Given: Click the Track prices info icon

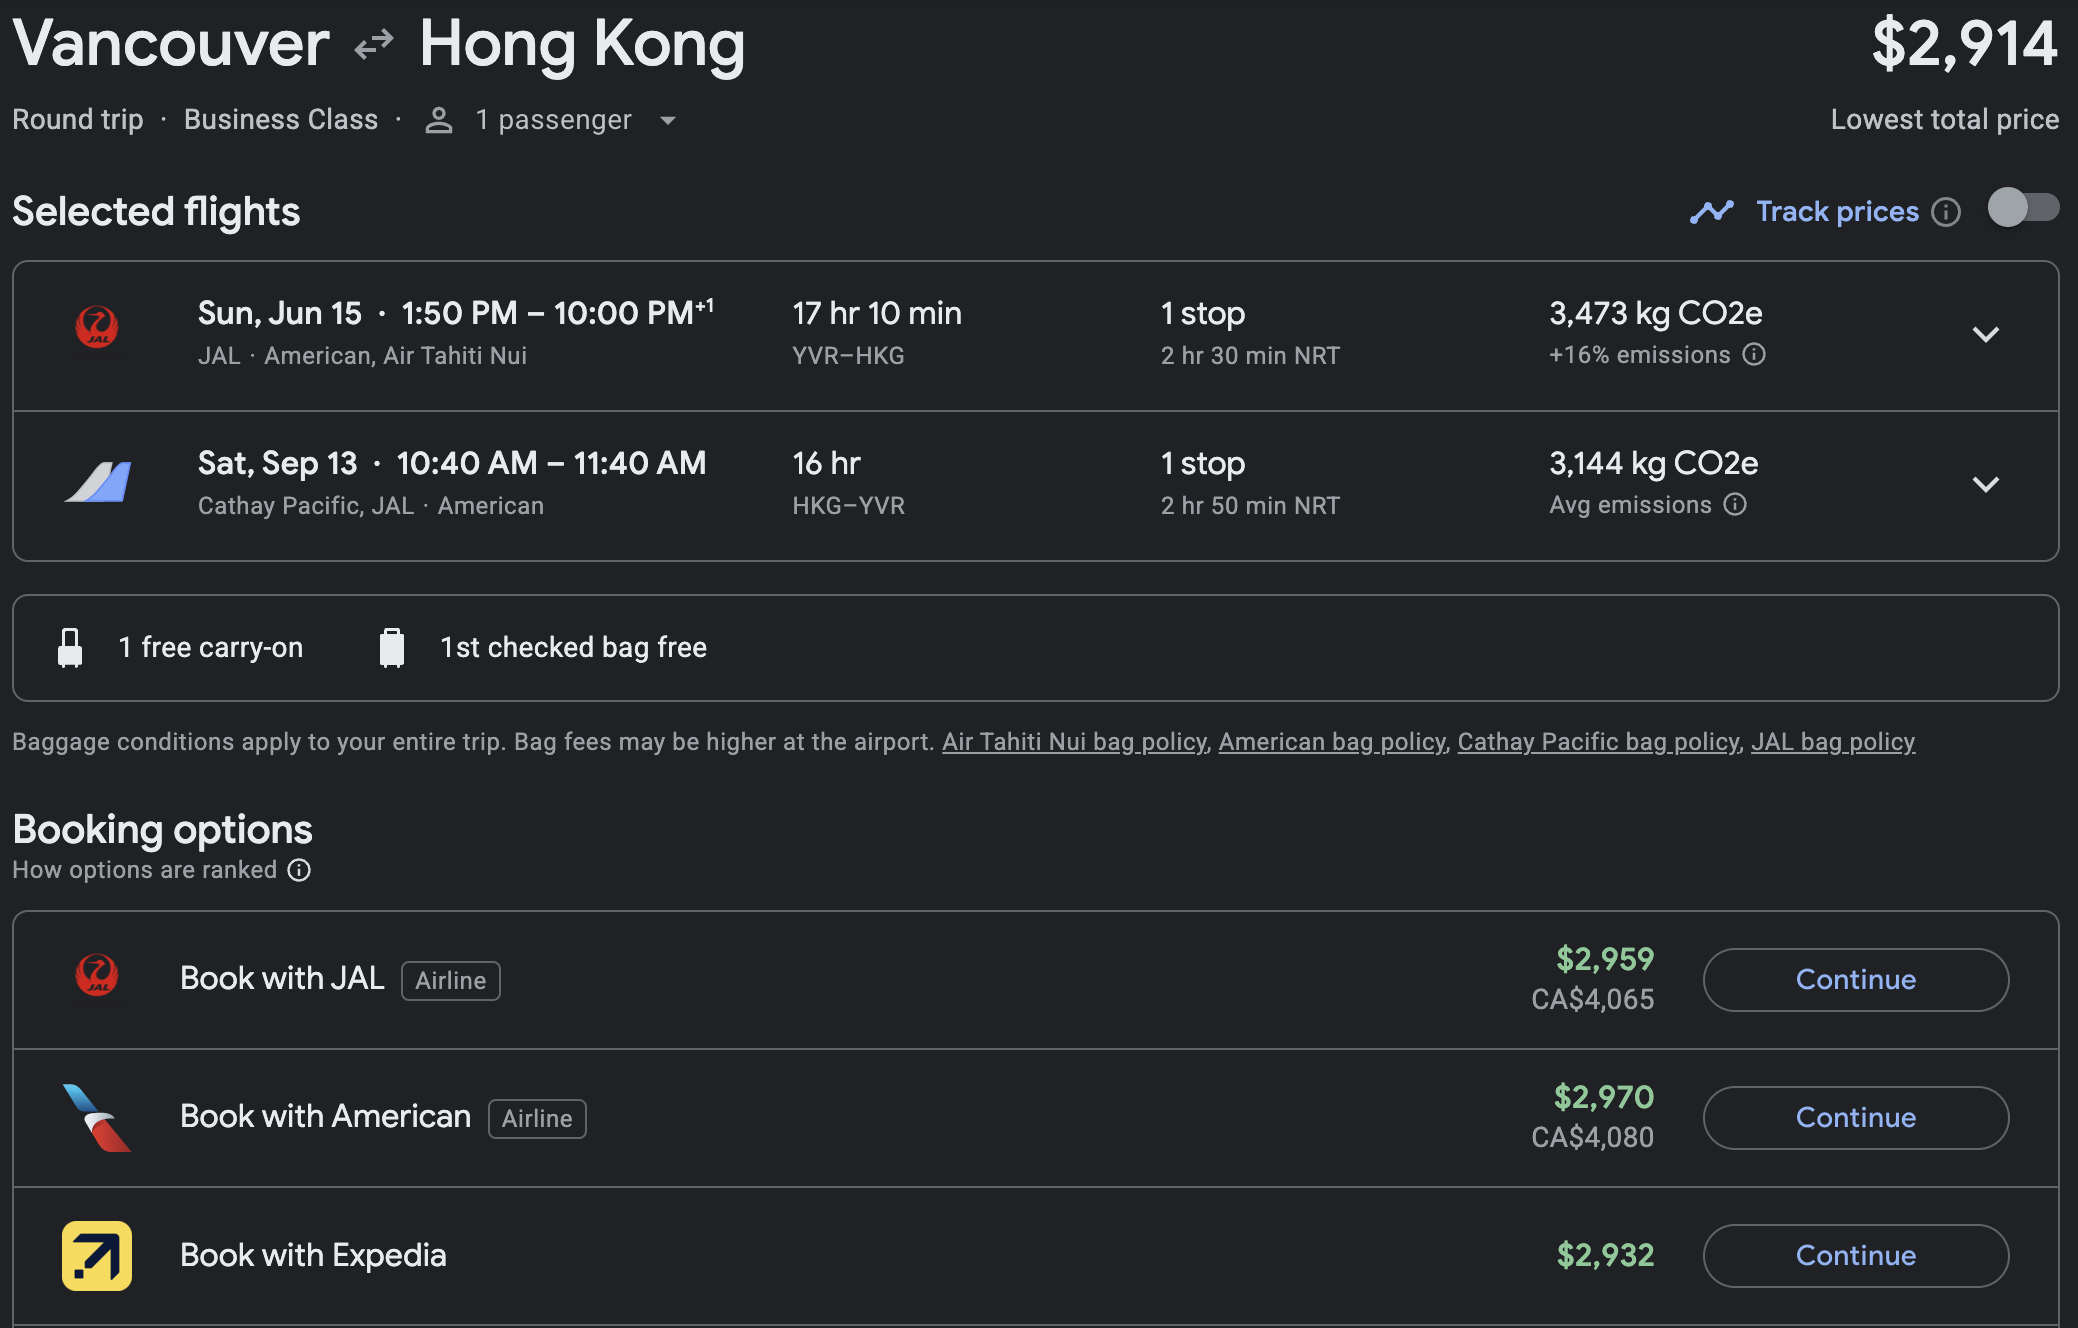Looking at the screenshot, I should pyautogui.click(x=1946, y=212).
